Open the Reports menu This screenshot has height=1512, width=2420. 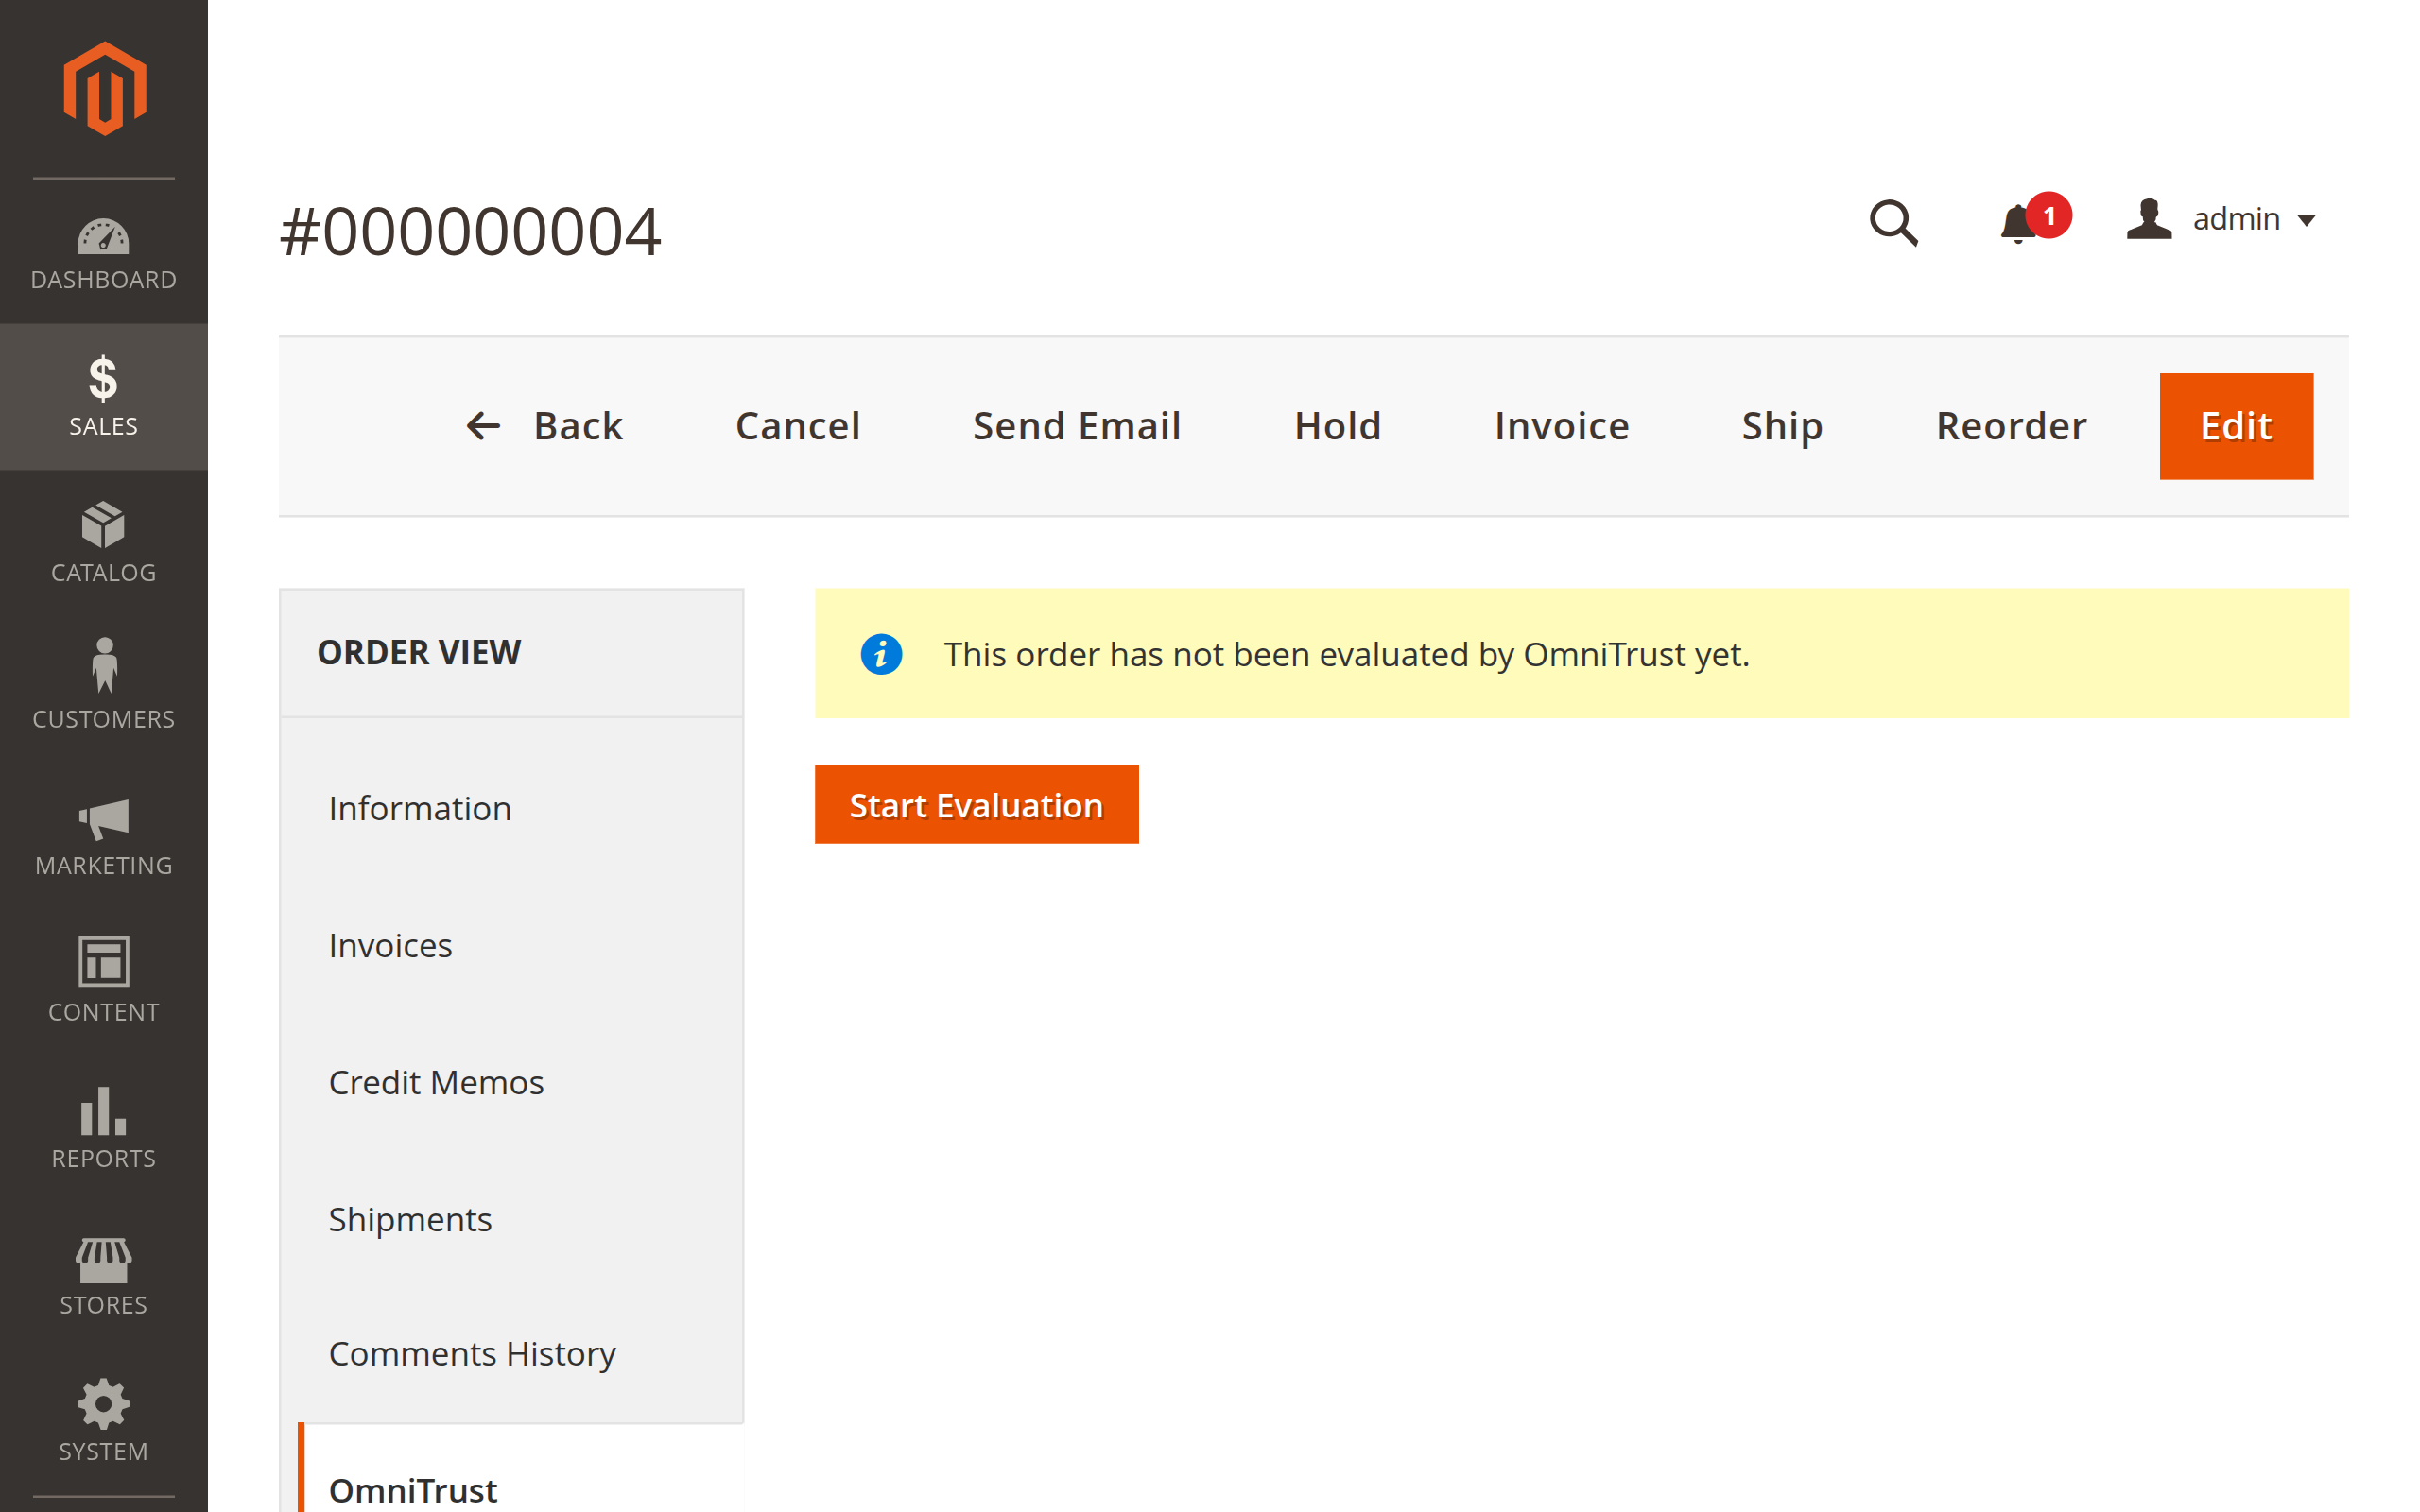(104, 1128)
